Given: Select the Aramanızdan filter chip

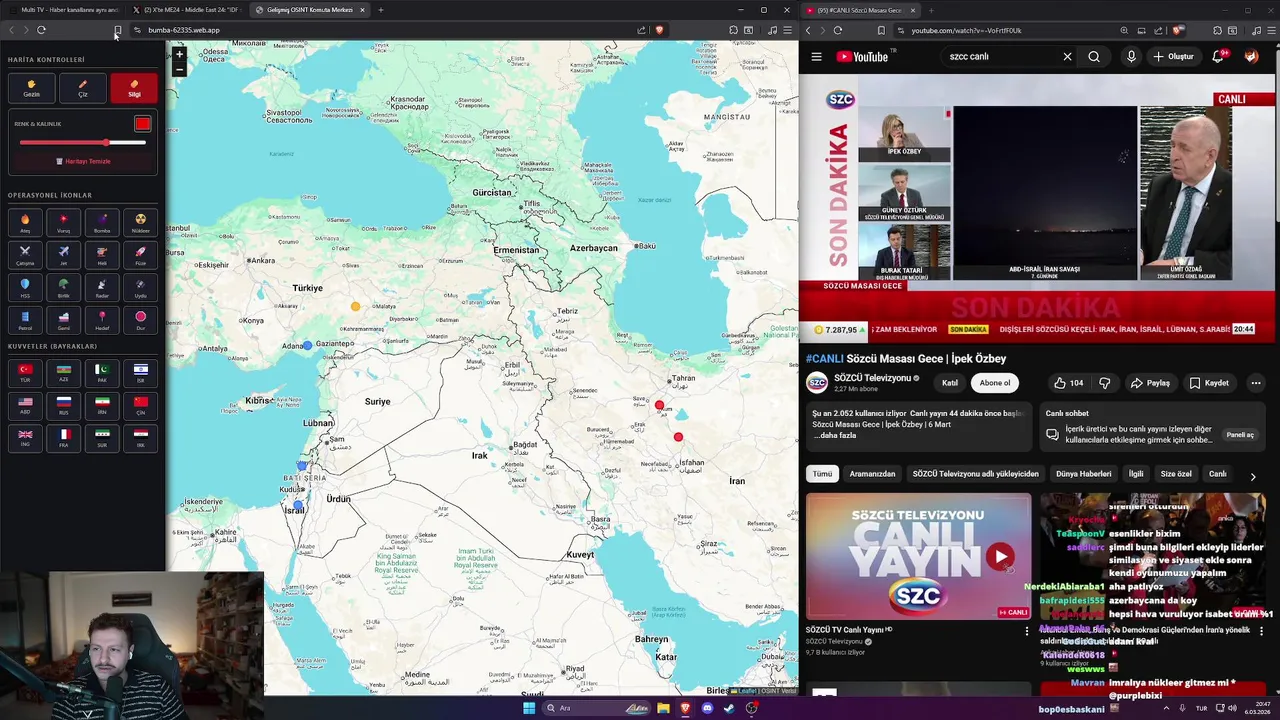Looking at the screenshot, I should (x=872, y=474).
